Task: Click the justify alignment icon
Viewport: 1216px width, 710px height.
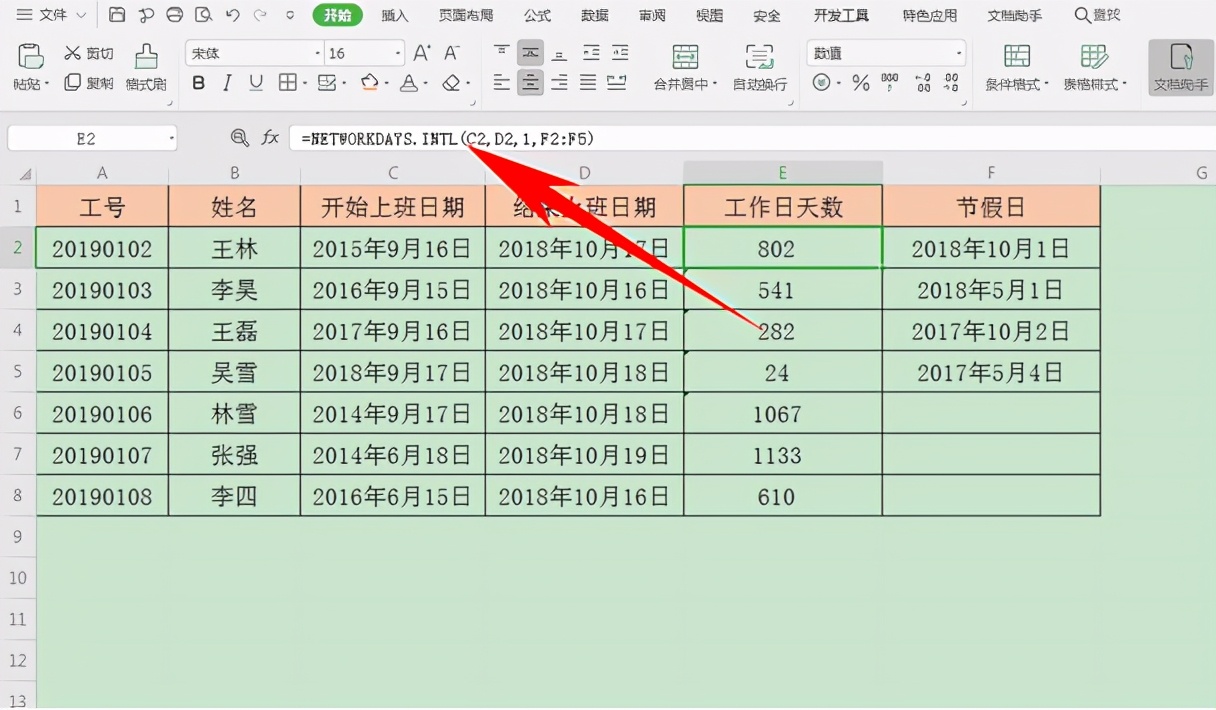Action: 588,83
